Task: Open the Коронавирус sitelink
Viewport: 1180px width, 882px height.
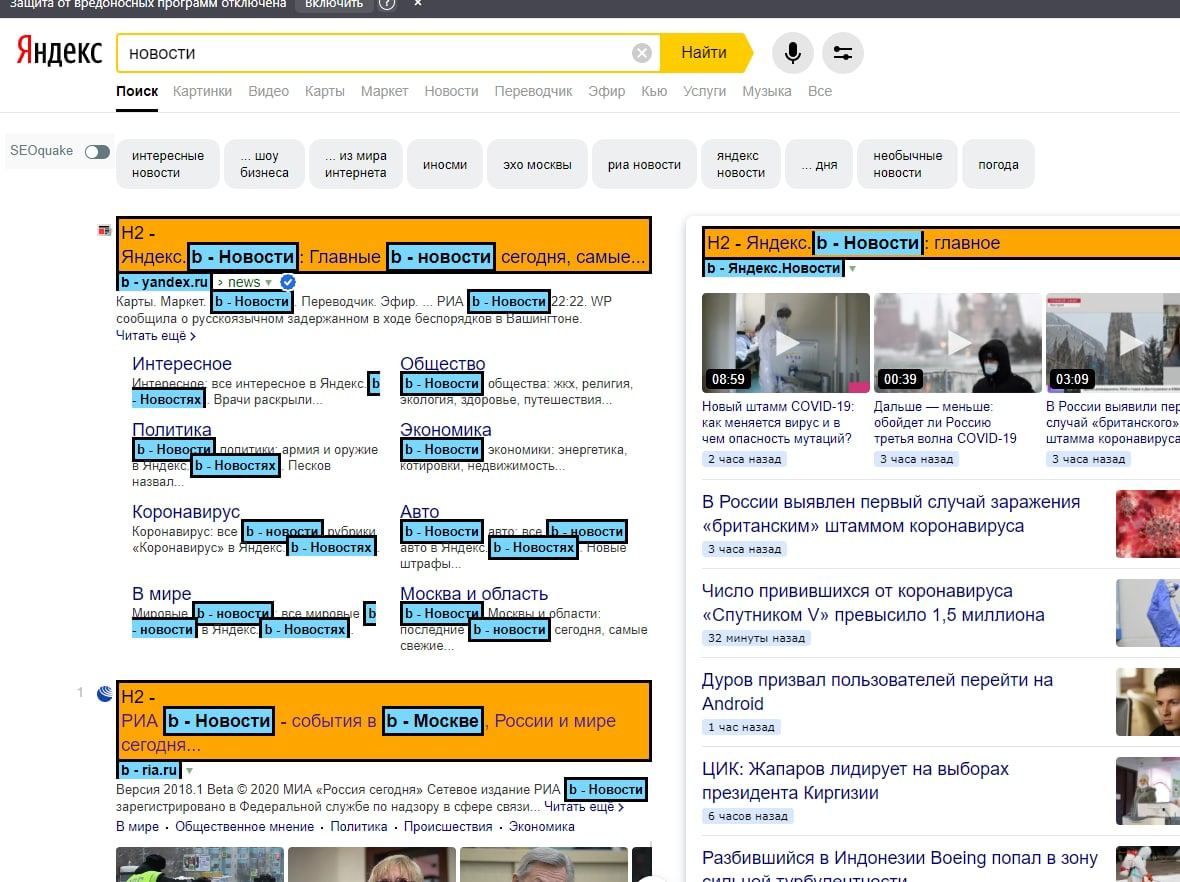Action: 186,512
